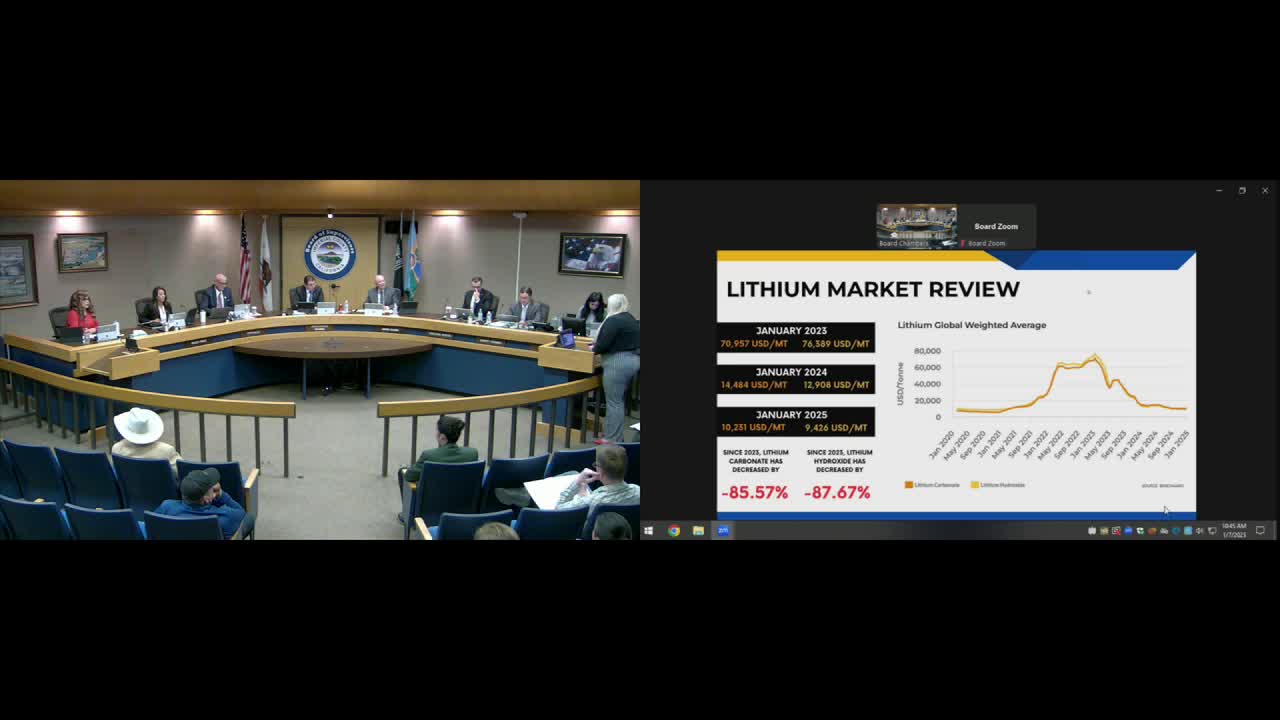Click the Board Chambers video thumbnail
This screenshot has height=720, width=1280.
[918, 222]
